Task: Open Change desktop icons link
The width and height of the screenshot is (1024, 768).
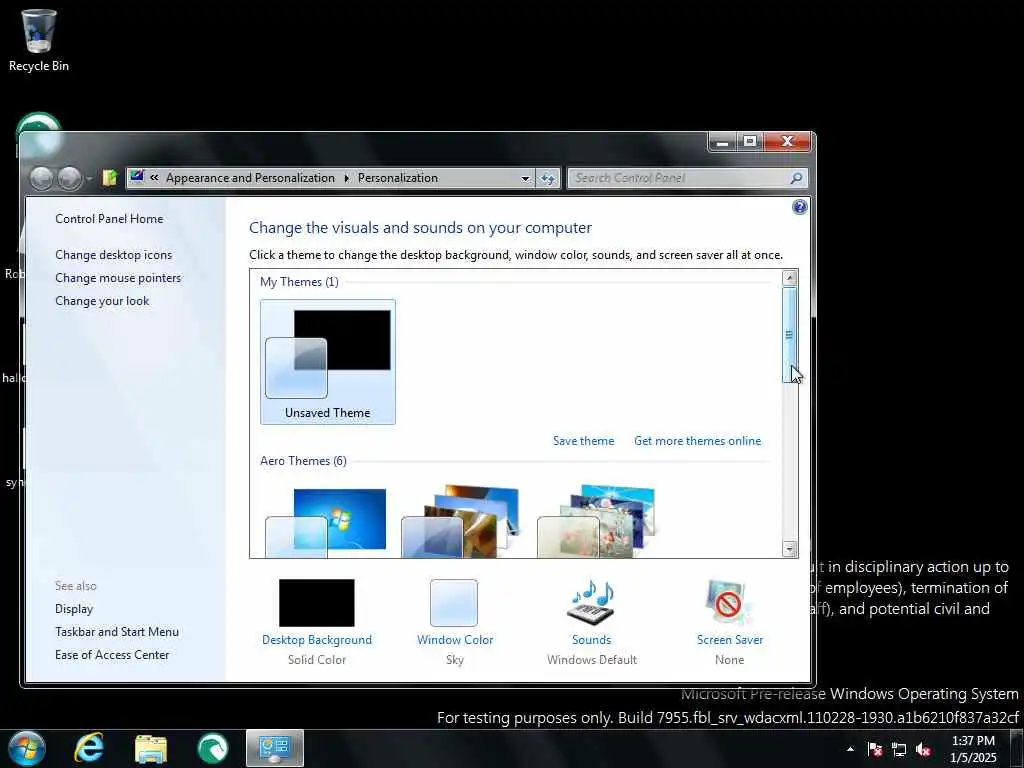Action: [x=114, y=255]
